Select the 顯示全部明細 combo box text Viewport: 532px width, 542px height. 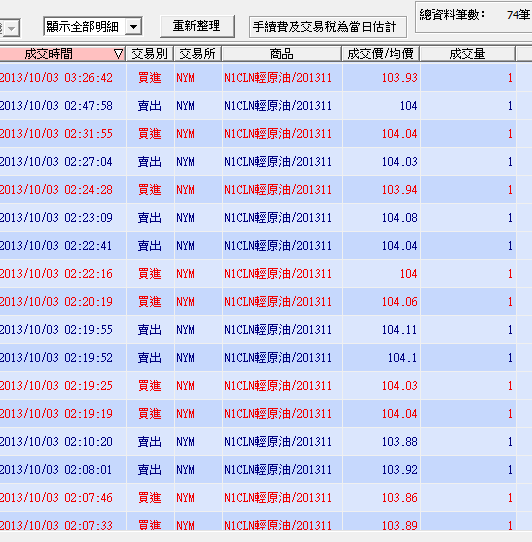pyautogui.click(x=84, y=27)
